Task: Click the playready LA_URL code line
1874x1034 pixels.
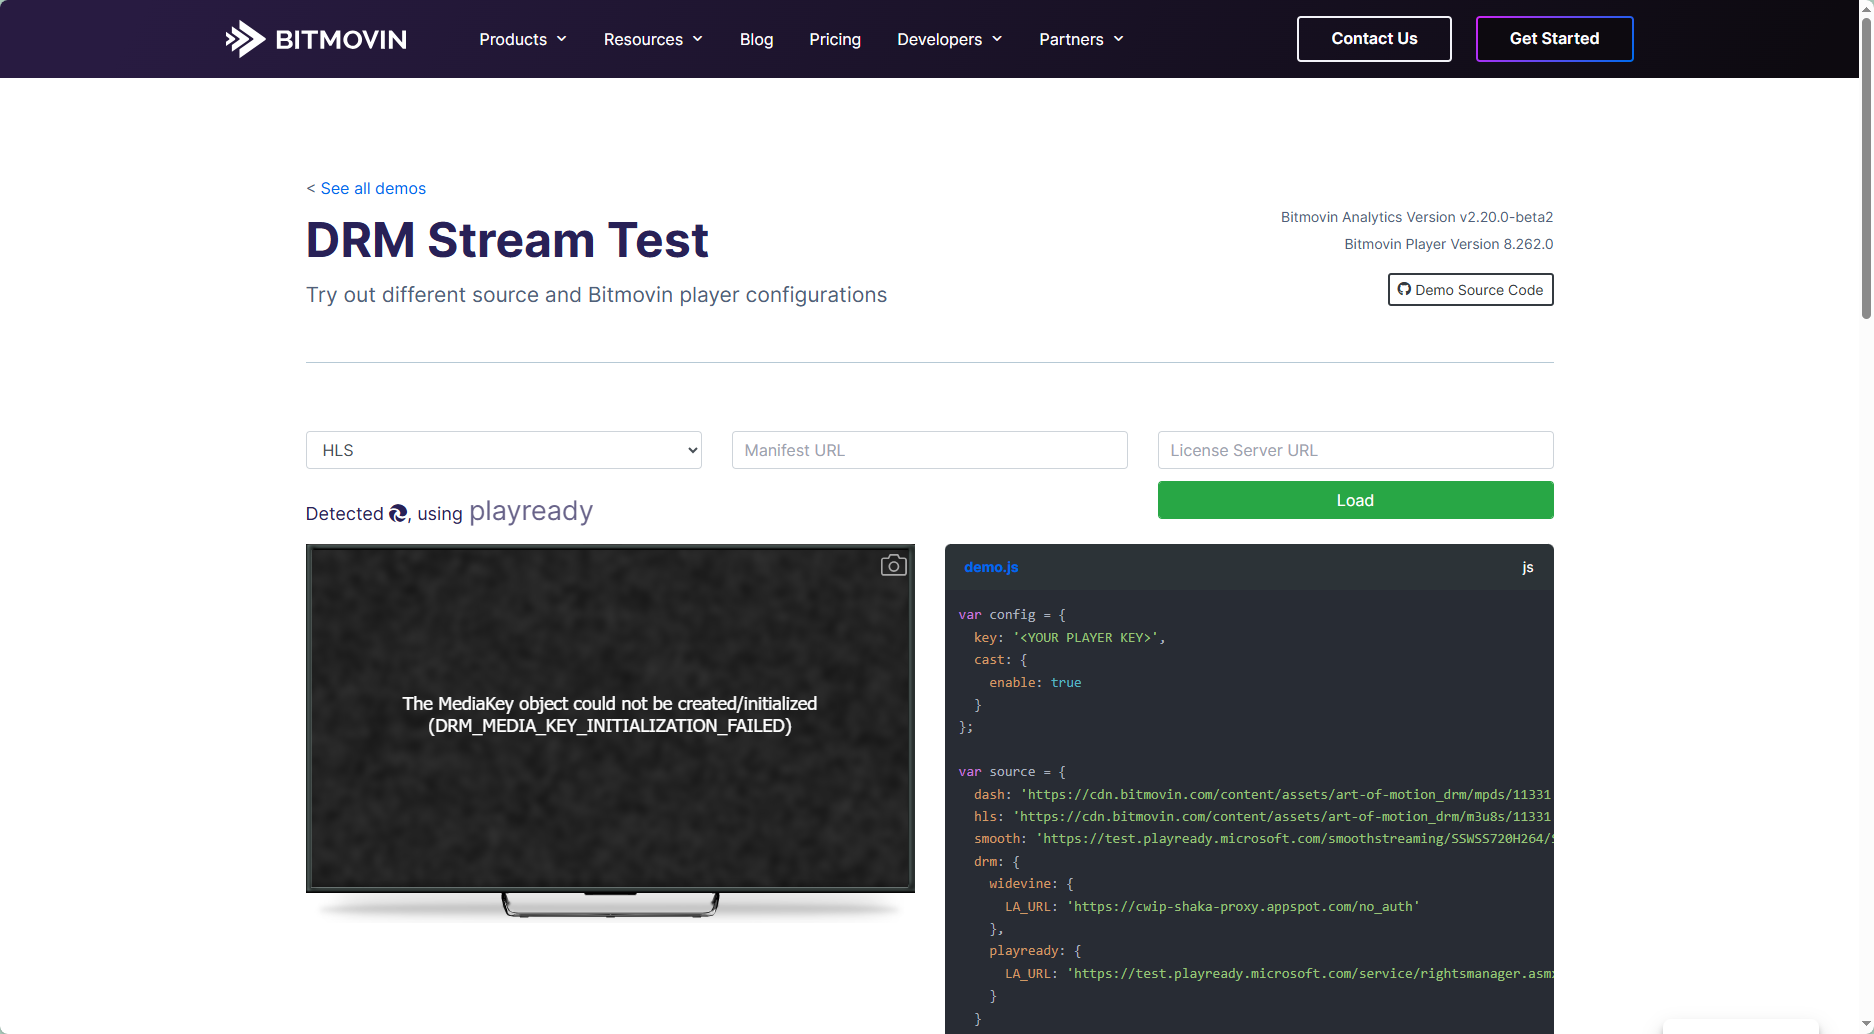Action: click(x=1279, y=973)
